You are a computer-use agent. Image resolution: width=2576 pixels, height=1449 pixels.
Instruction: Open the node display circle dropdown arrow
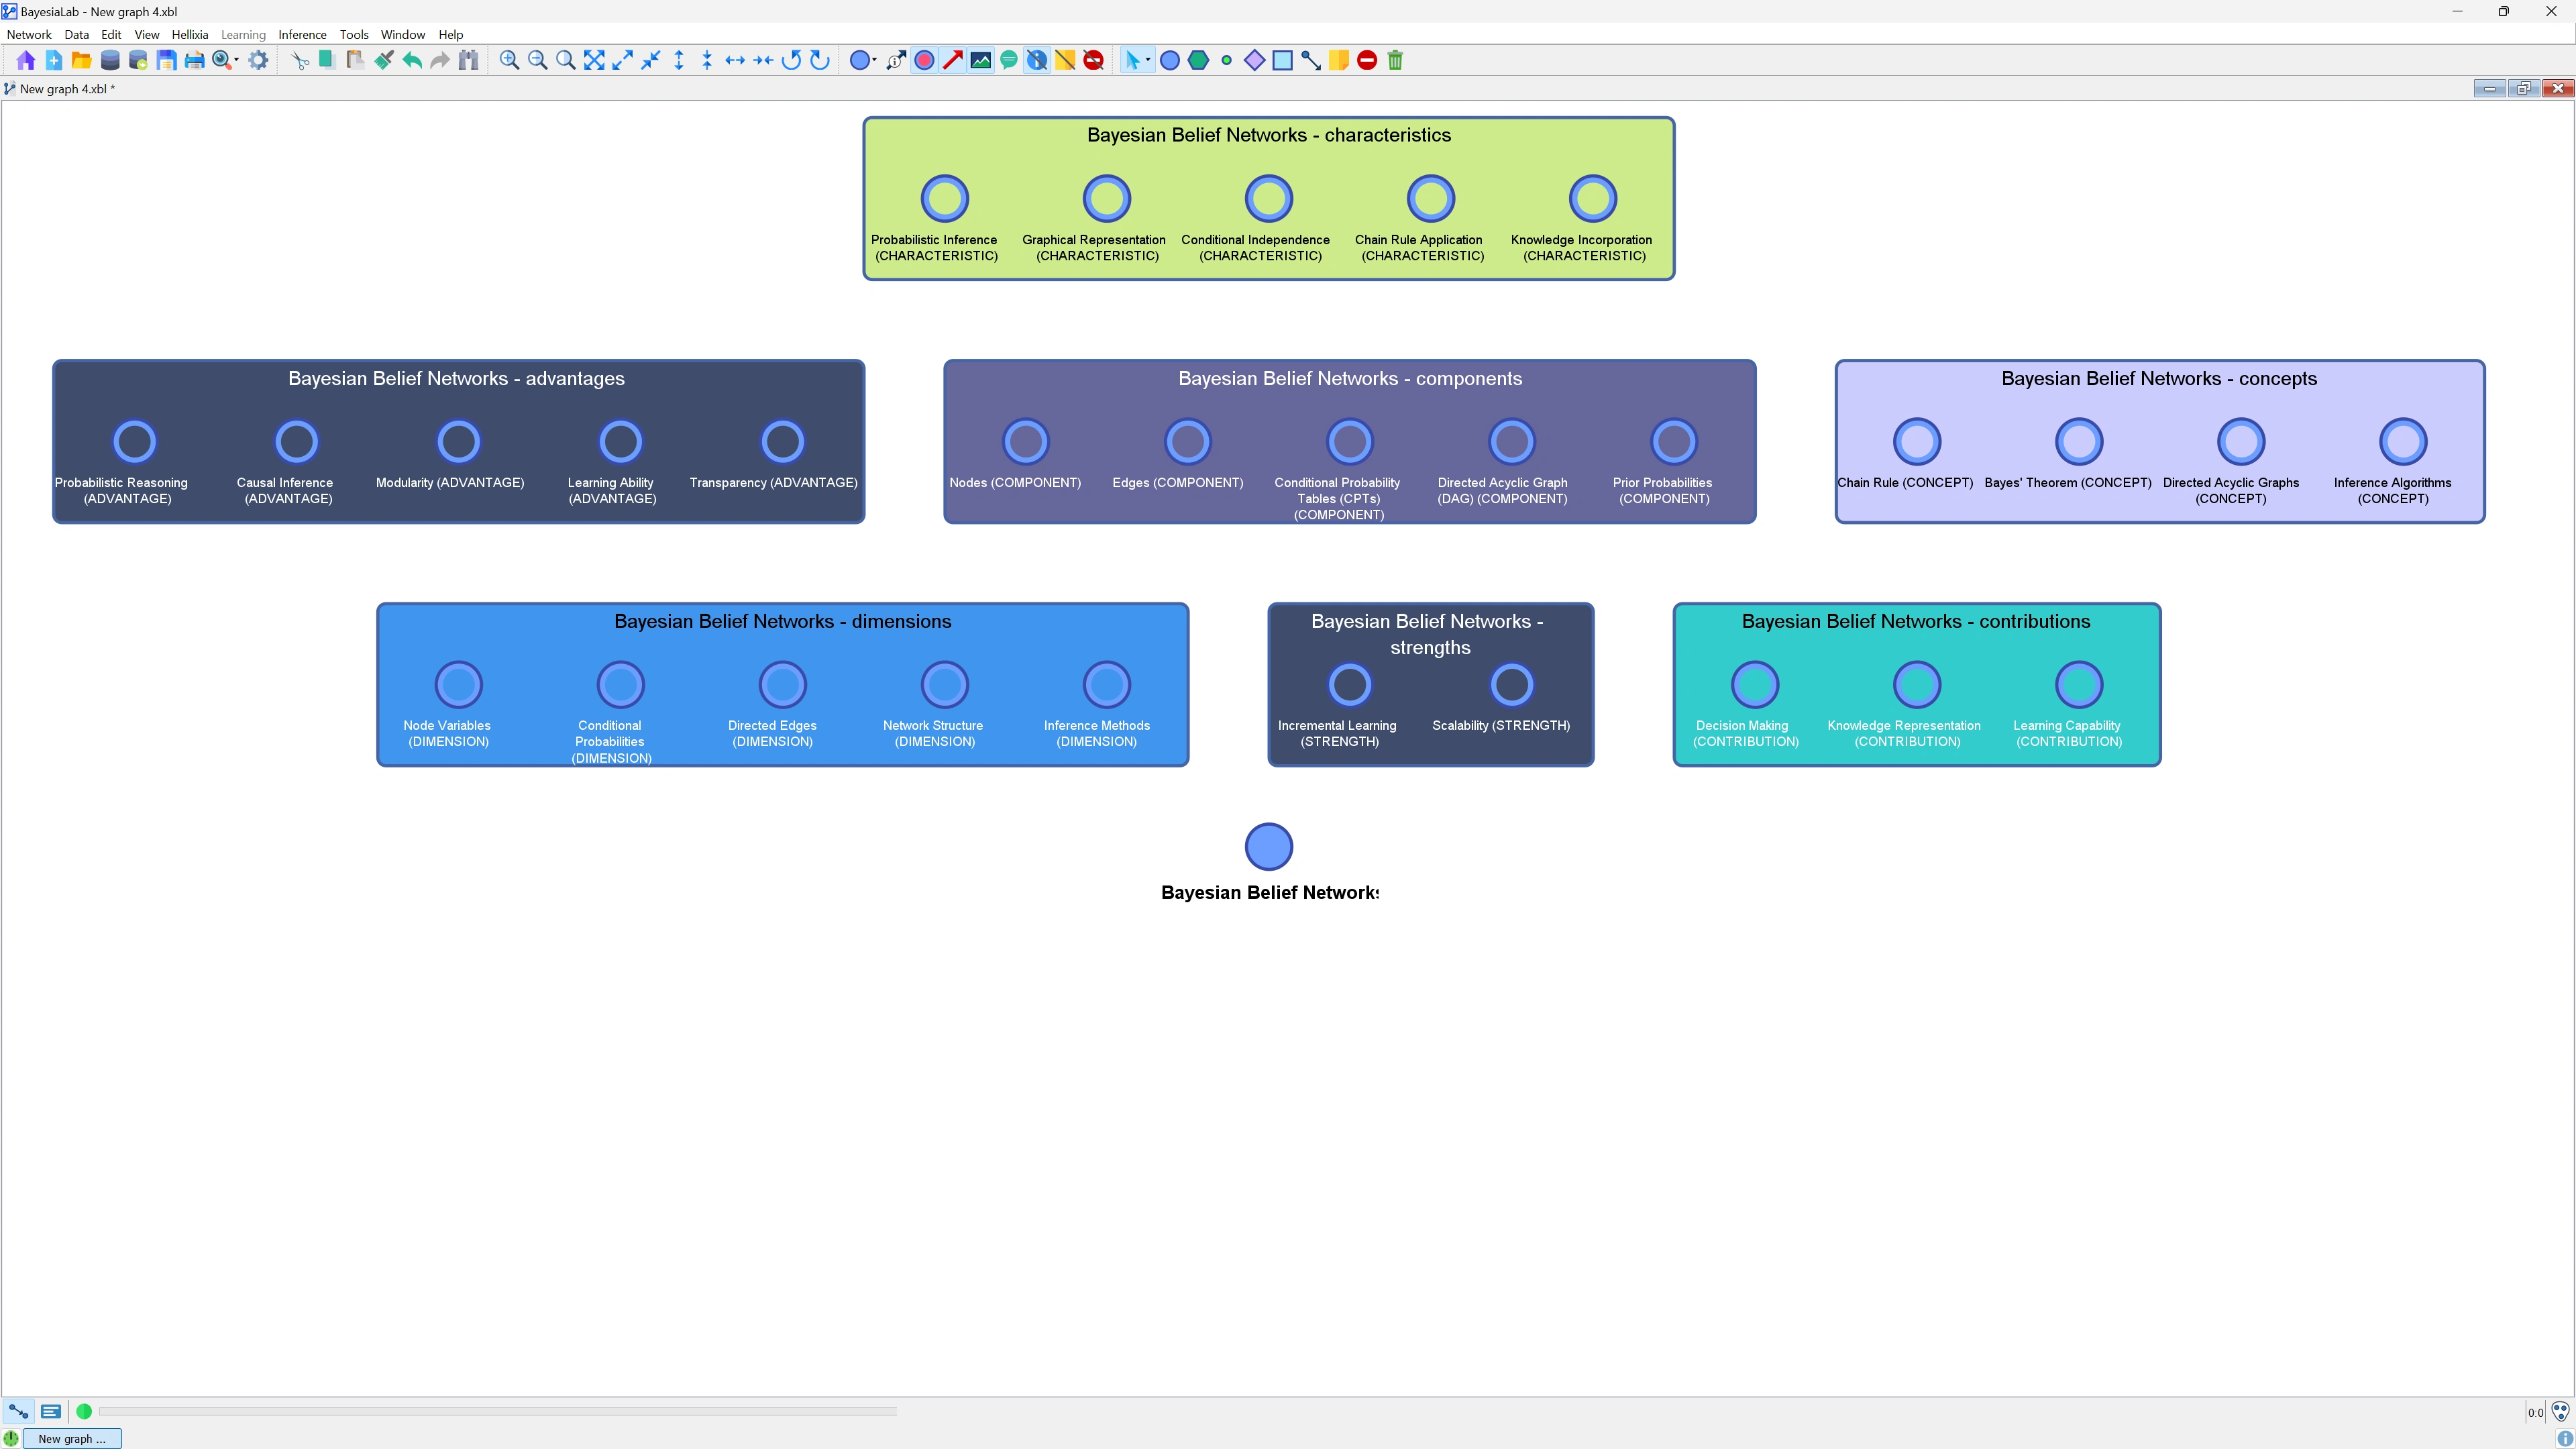pyautogui.click(x=875, y=60)
